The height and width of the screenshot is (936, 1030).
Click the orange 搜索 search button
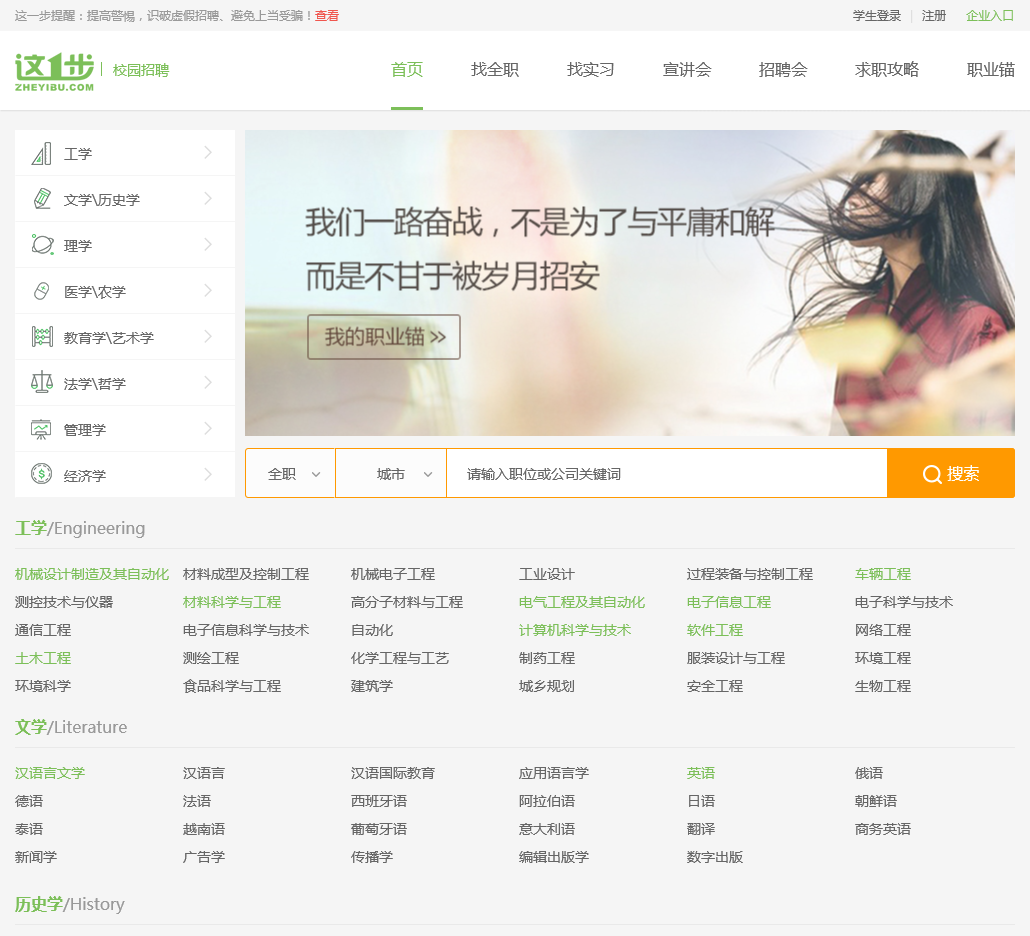coord(951,474)
